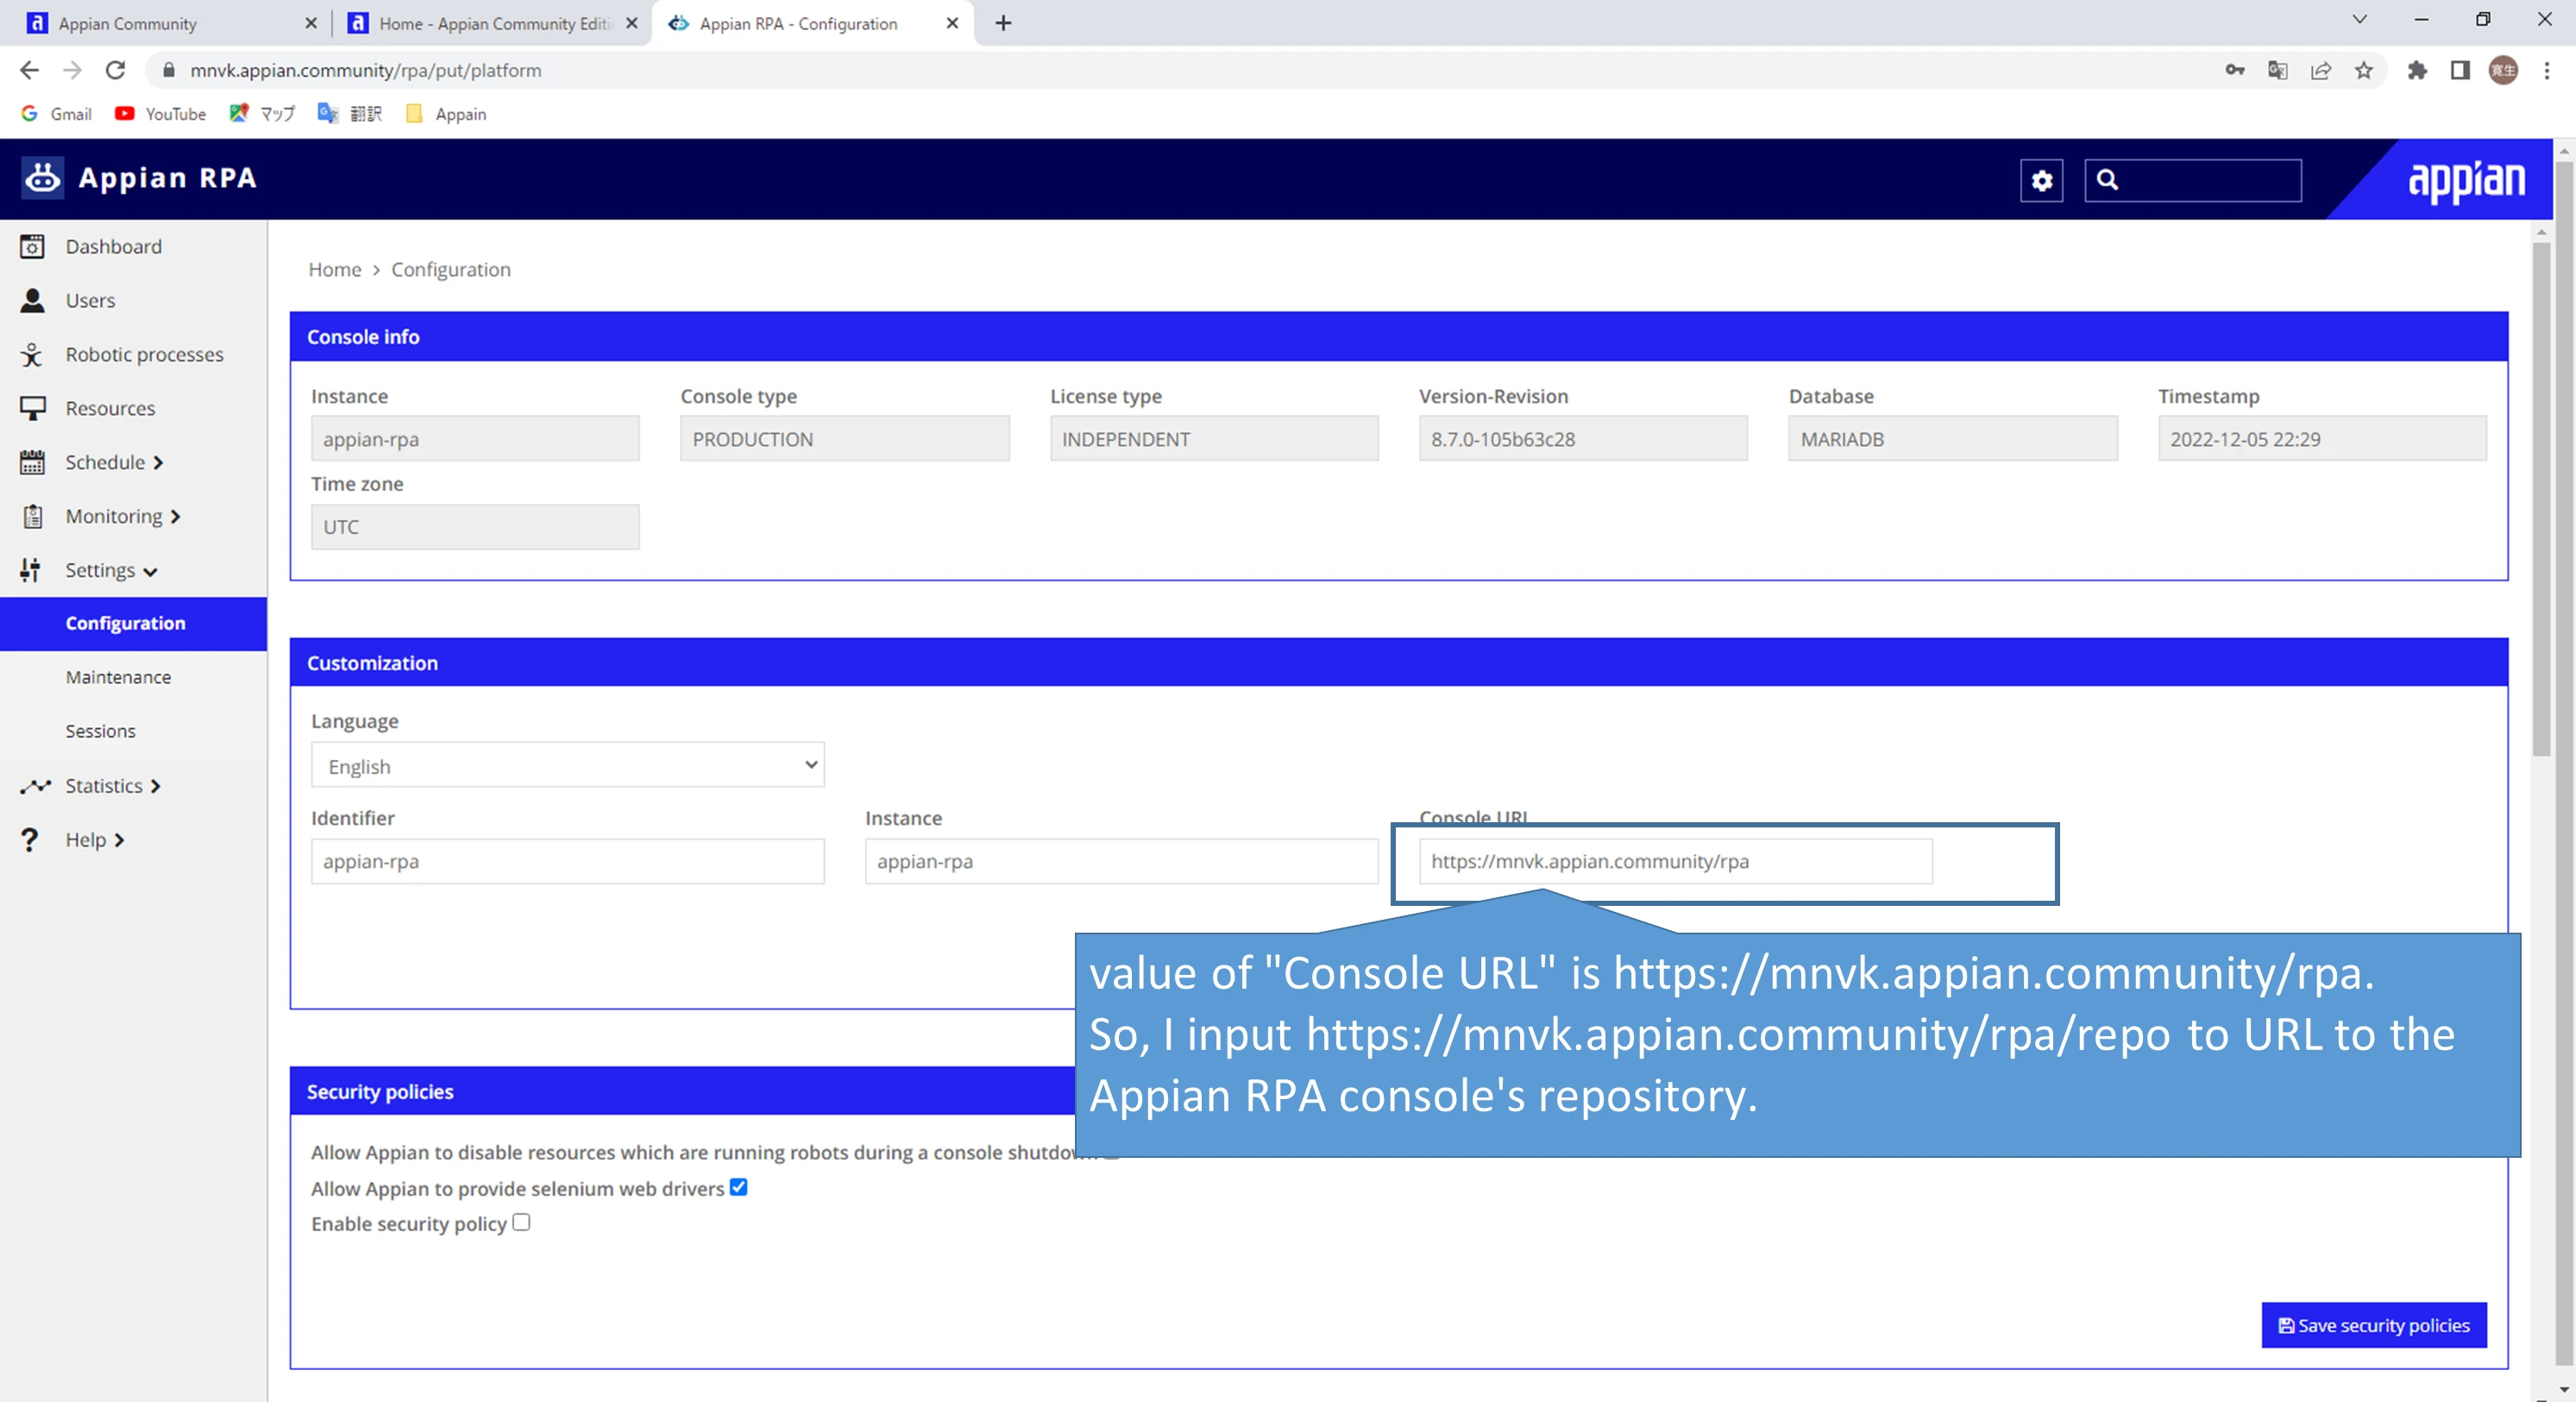Viewport: 2576px width, 1402px height.
Task: Close the Home - Appian Community Edition tab
Action: tap(631, 23)
